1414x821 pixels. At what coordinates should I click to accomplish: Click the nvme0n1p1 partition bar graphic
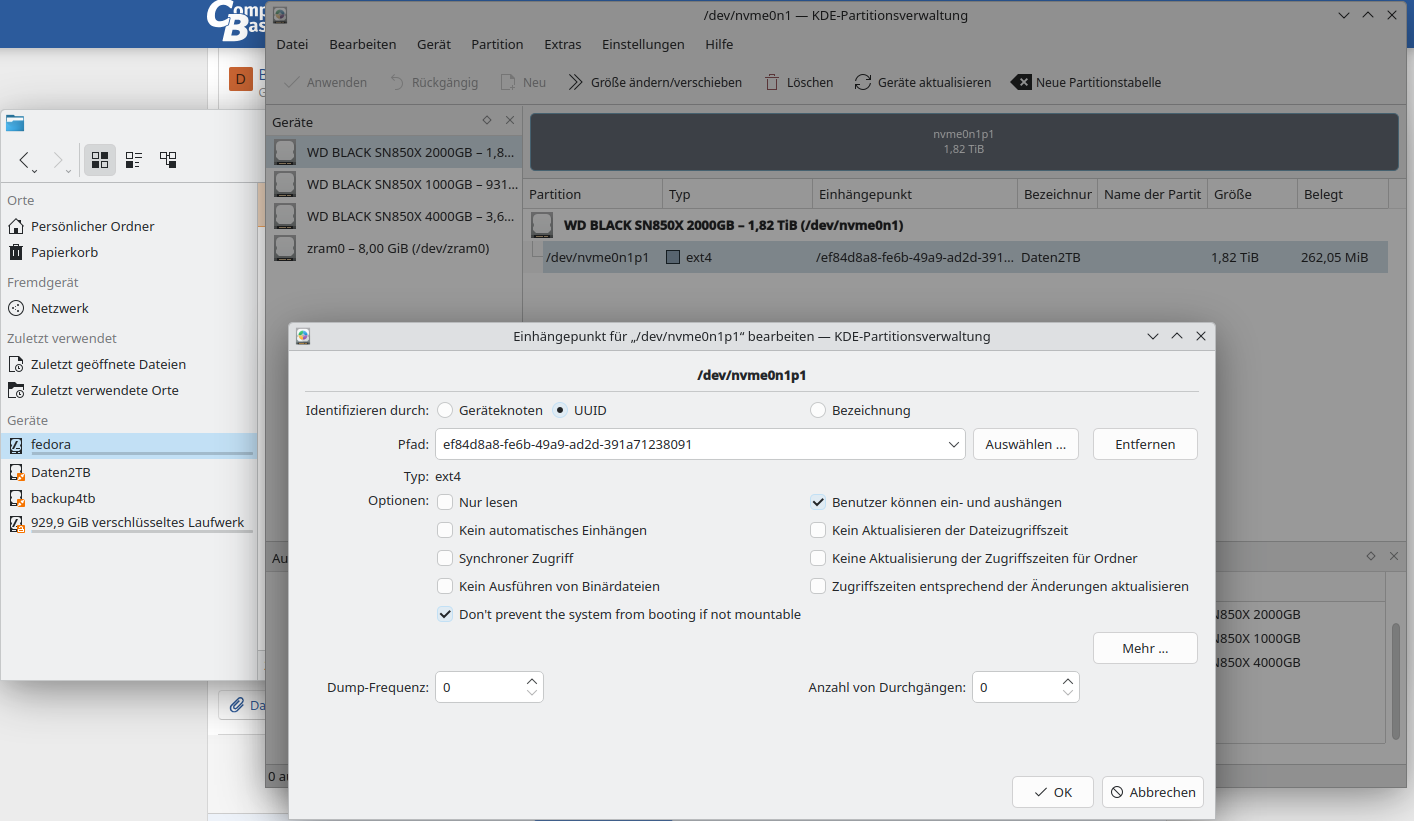963,141
